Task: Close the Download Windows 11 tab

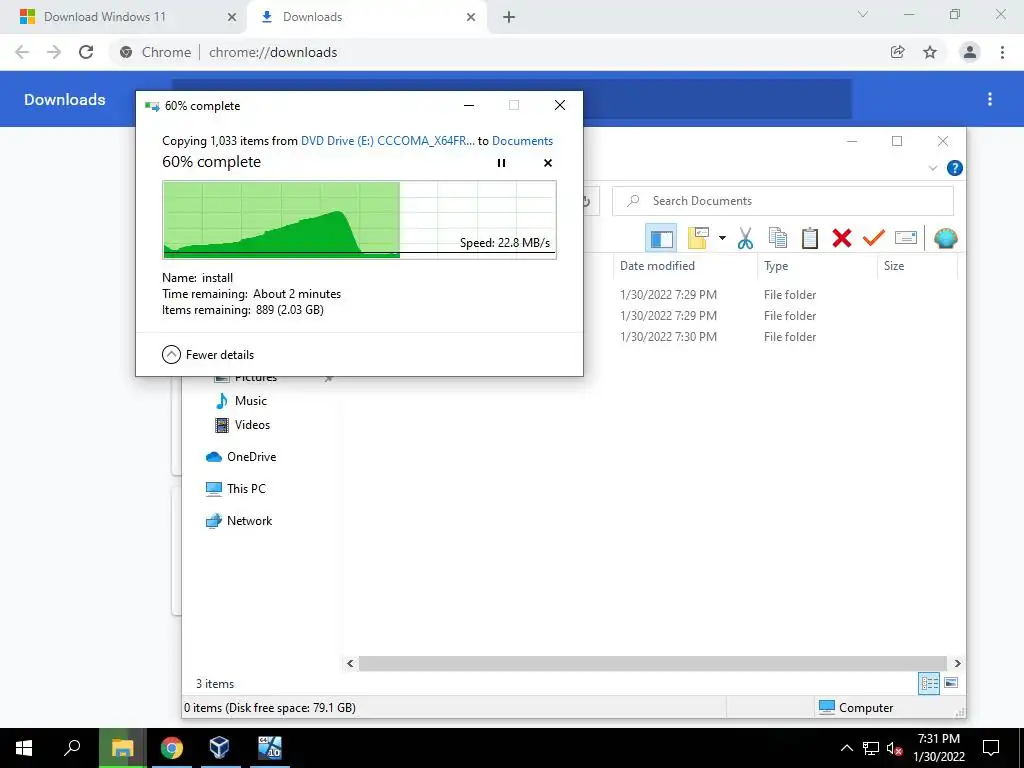Action: (232, 17)
